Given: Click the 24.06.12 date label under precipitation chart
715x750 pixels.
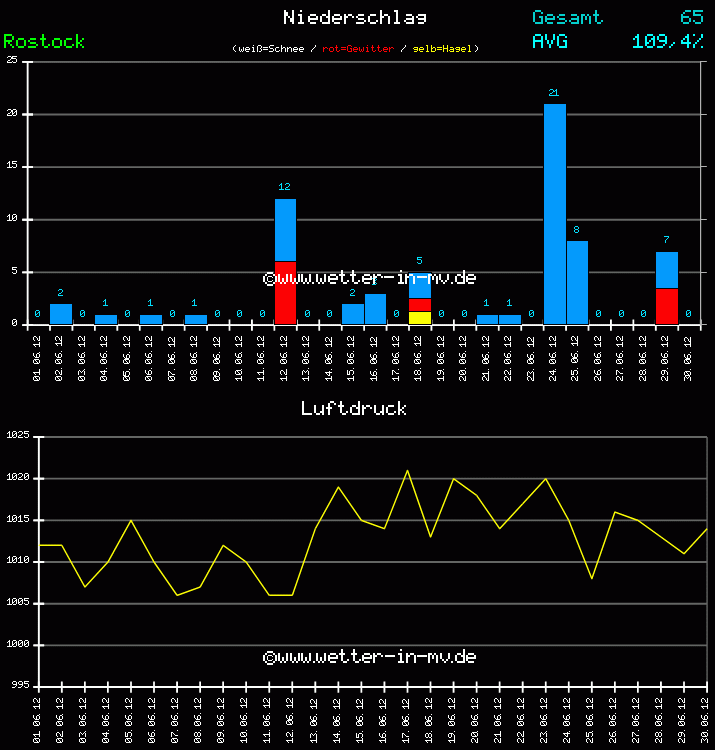Looking at the screenshot, I should tap(554, 354).
